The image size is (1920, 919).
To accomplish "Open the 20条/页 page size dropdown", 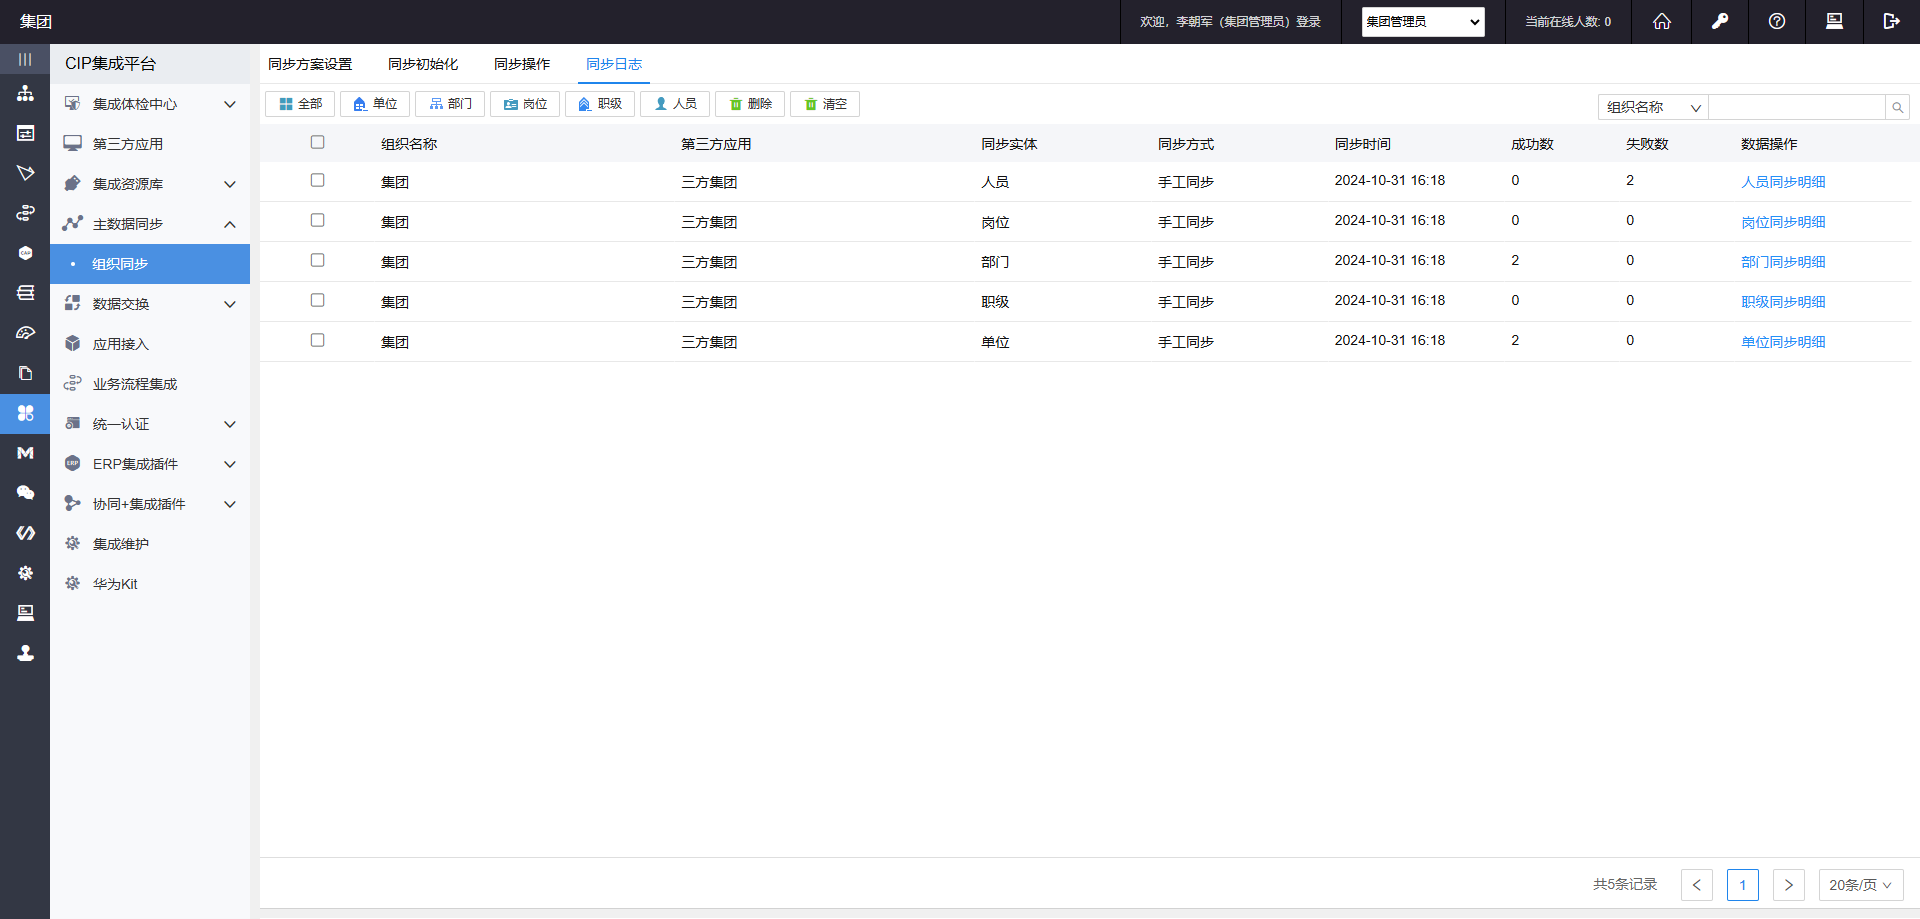I will (1859, 885).
